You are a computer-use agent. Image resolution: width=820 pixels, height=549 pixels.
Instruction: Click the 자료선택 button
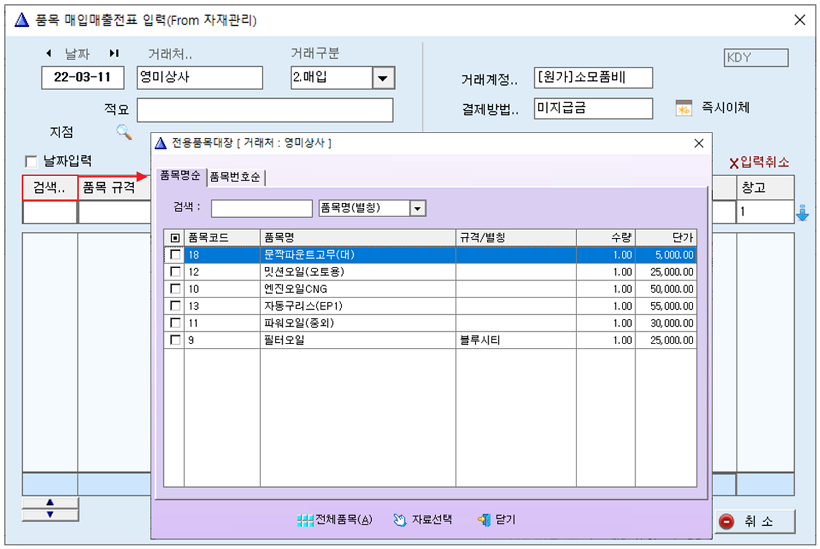click(x=423, y=520)
